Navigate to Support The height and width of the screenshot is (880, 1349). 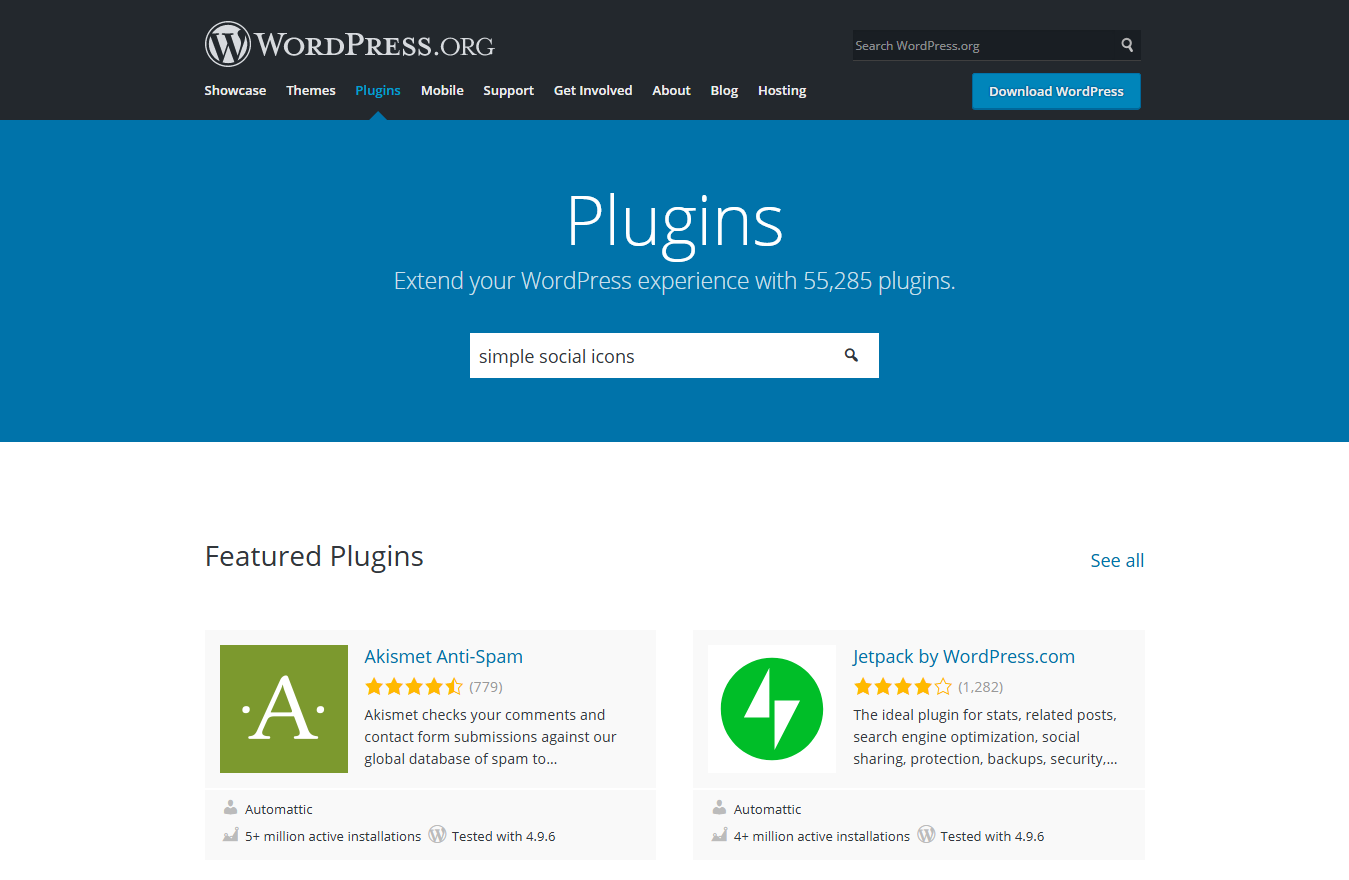click(508, 90)
